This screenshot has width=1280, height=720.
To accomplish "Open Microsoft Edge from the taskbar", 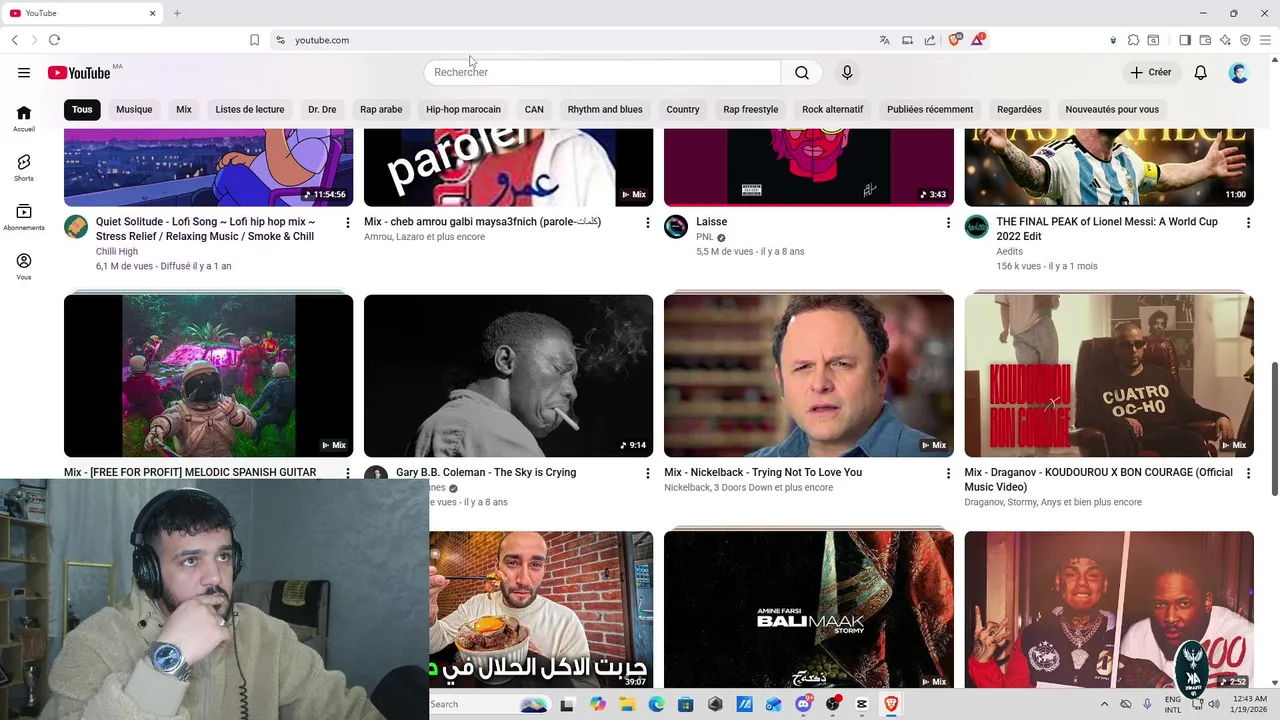I will pyautogui.click(x=656, y=704).
